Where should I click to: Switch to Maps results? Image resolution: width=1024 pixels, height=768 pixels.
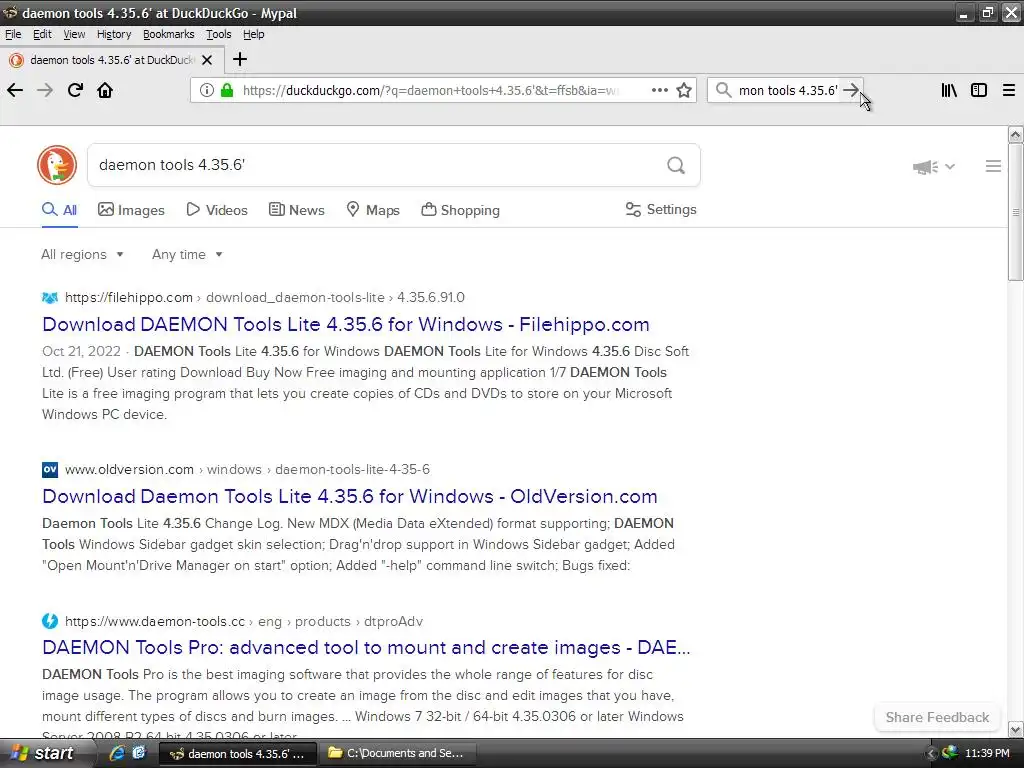coord(373,210)
